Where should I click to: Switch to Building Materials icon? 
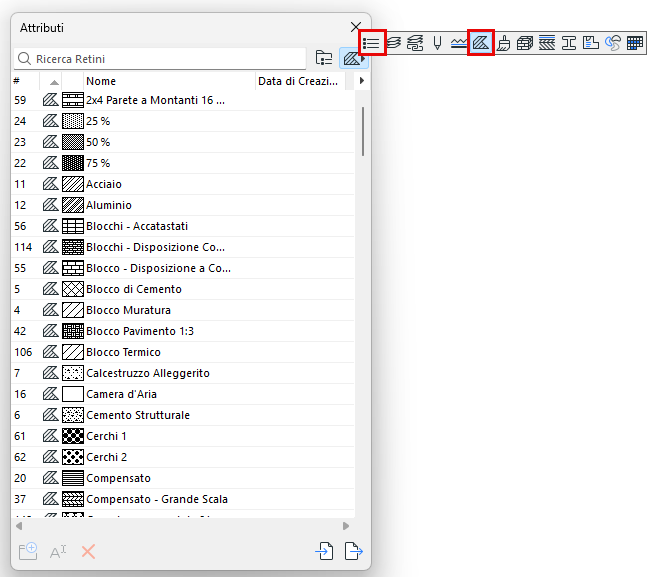(x=525, y=43)
